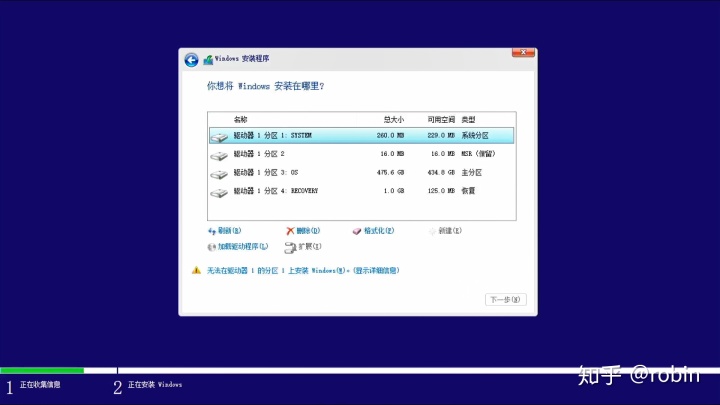Open 加载驱动程序(L) load driver link
The image size is (720, 405).
pos(242,247)
